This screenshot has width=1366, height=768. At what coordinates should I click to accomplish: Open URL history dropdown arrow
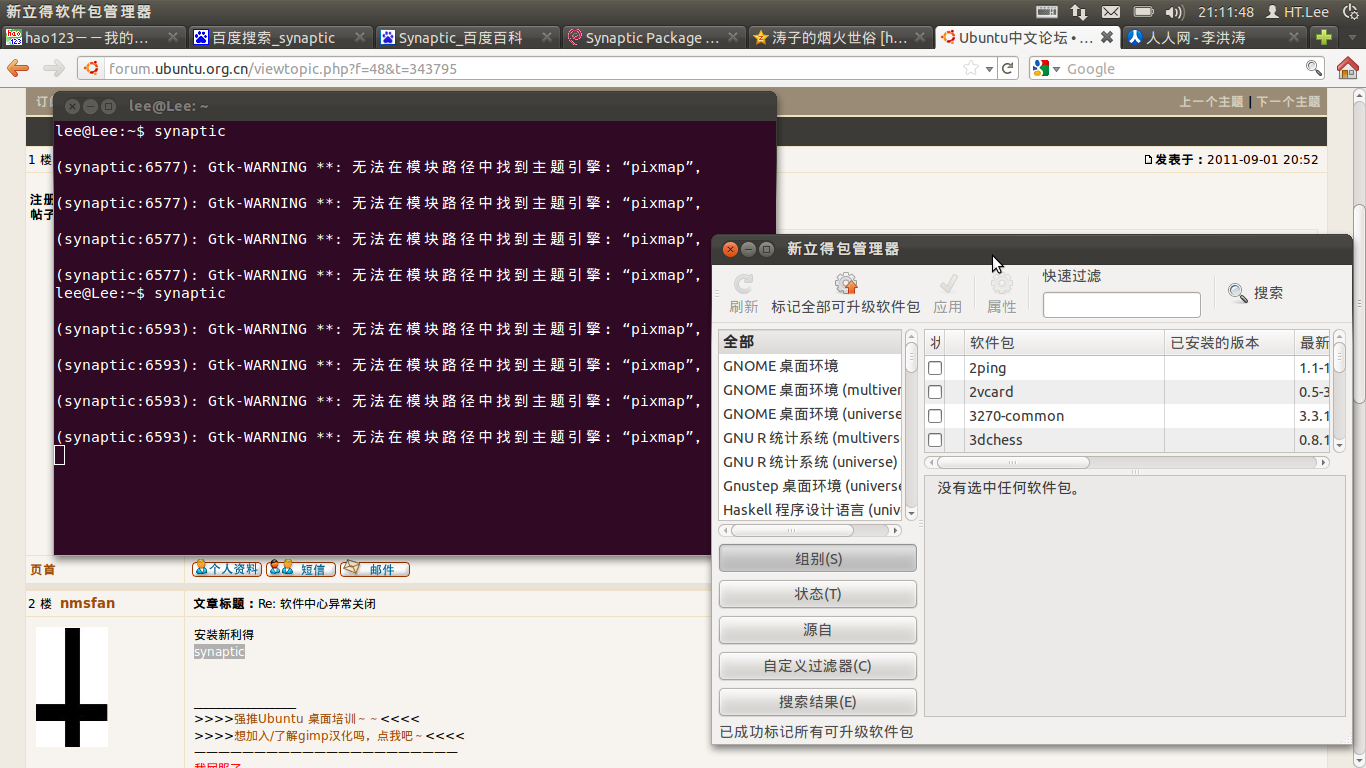990,69
